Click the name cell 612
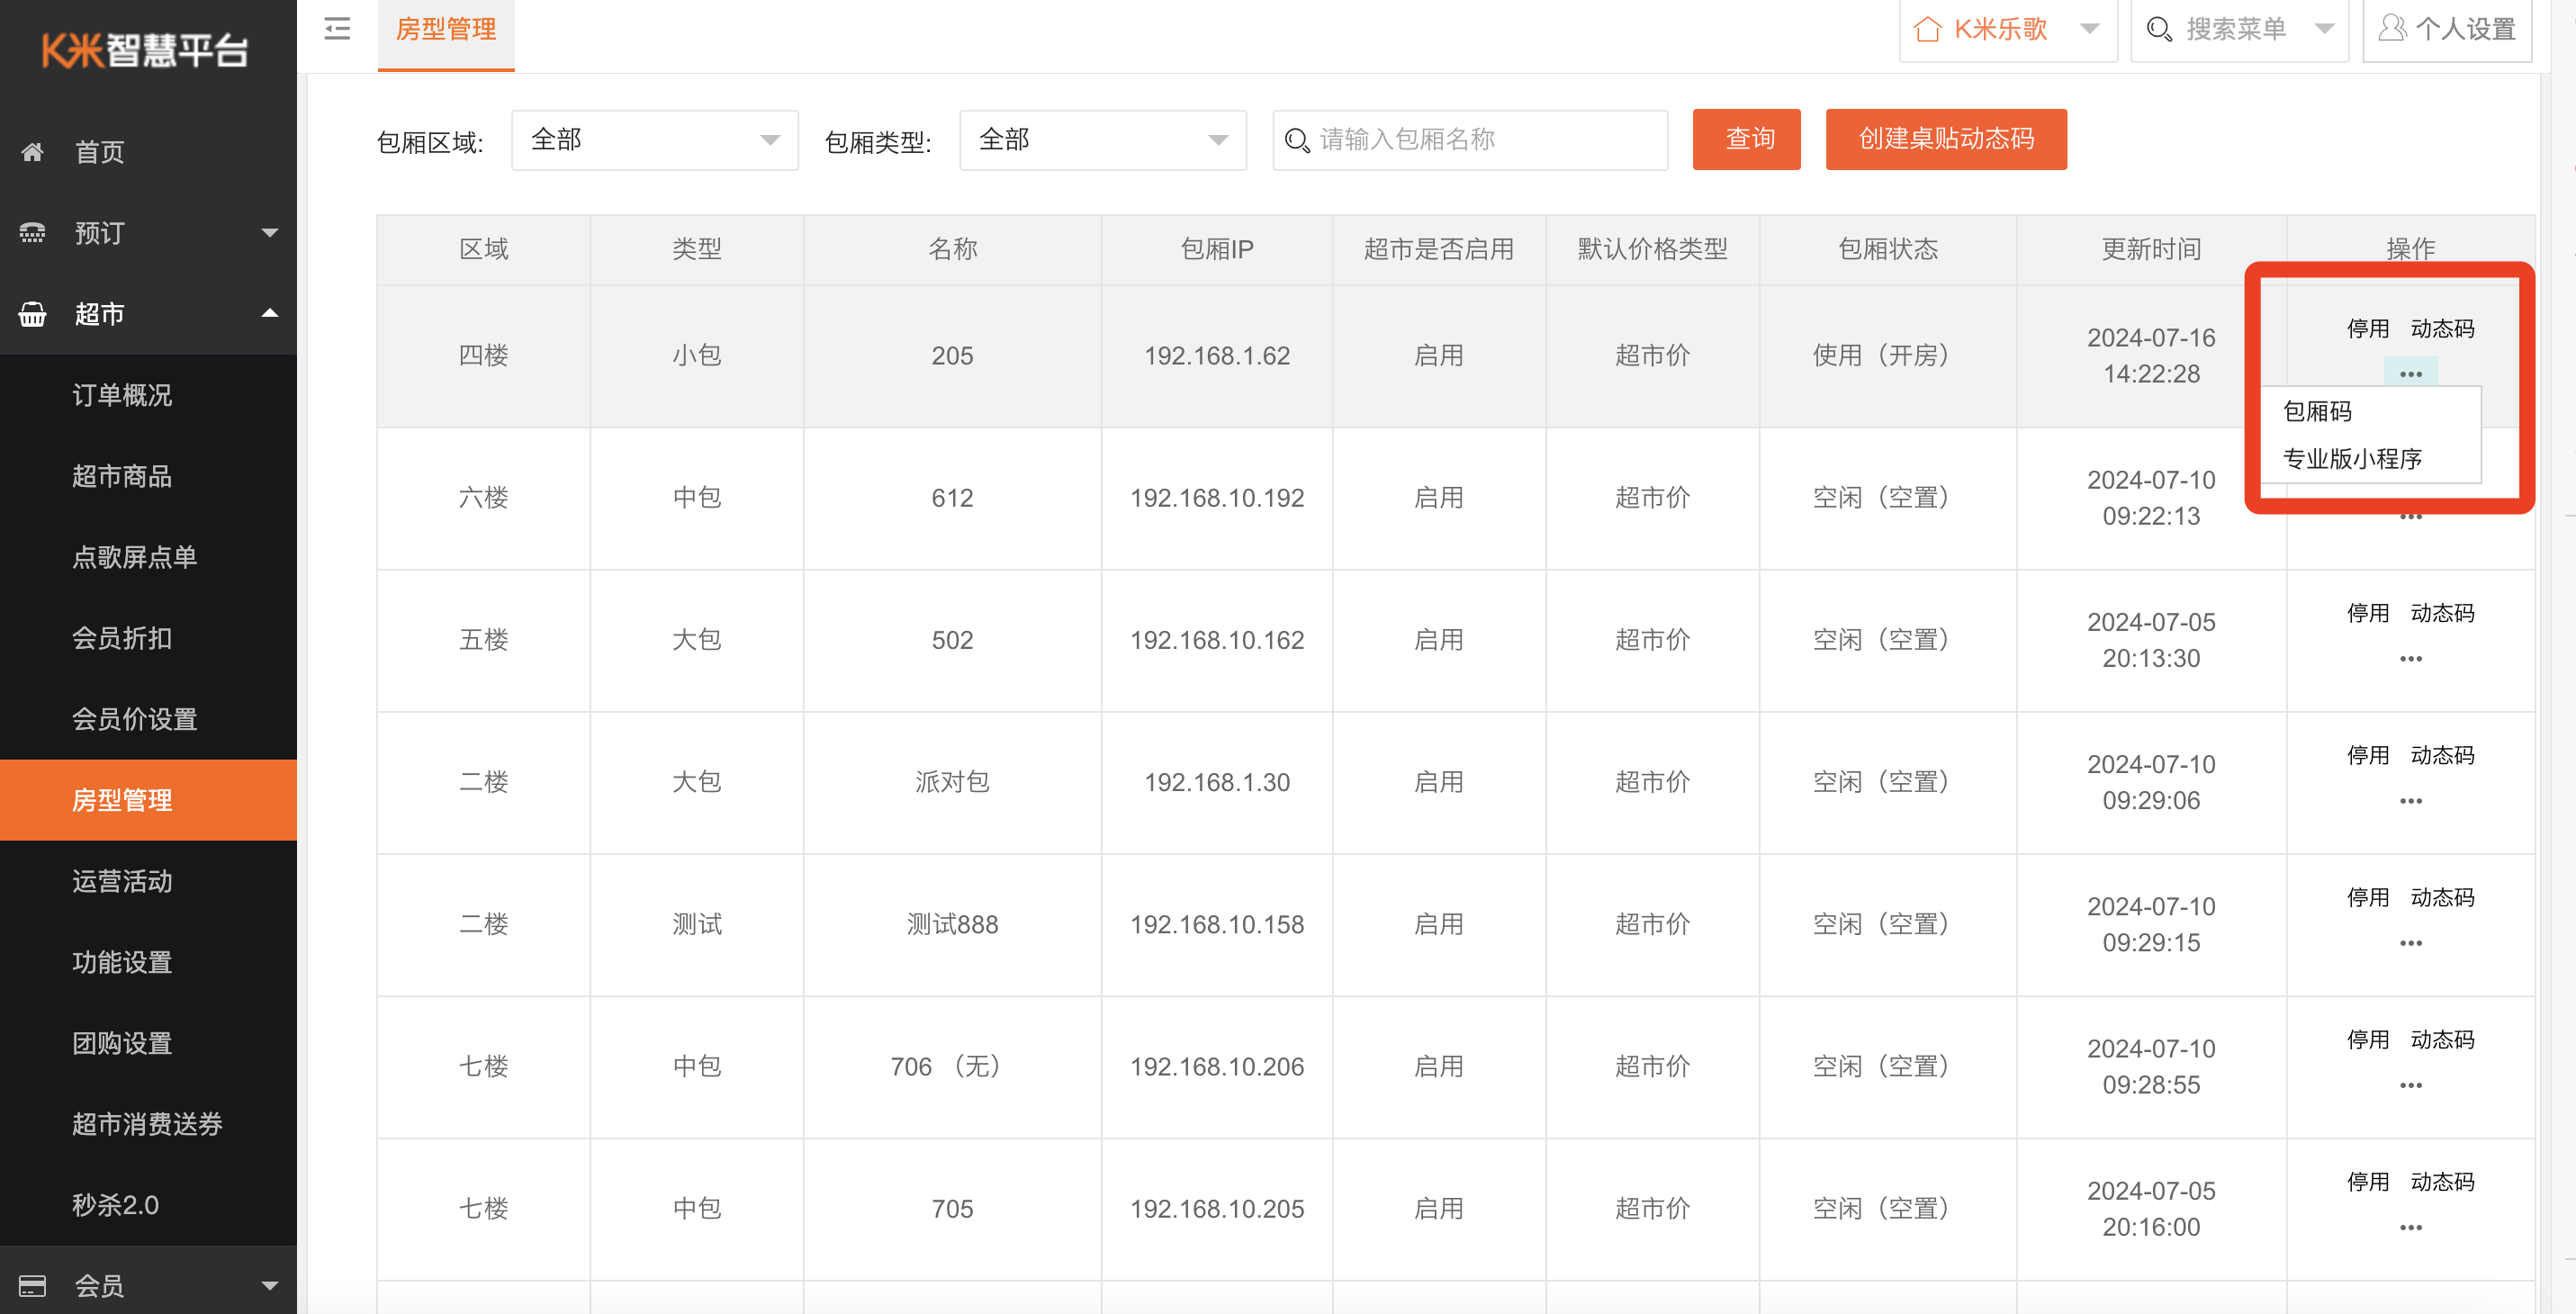 click(x=952, y=498)
